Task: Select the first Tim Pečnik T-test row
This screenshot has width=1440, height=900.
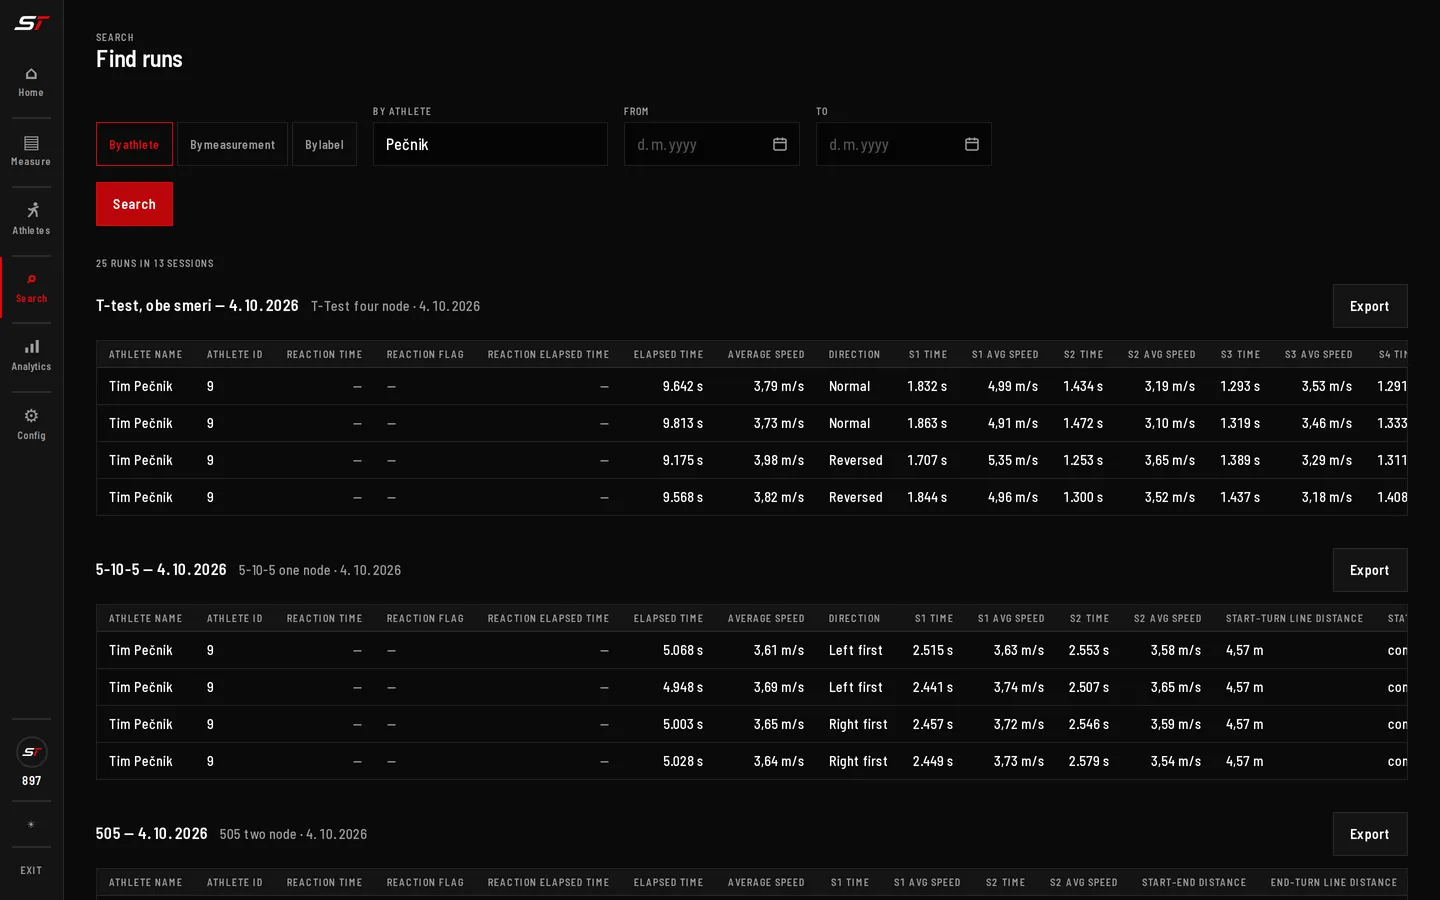Action: click(x=752, y=386)
